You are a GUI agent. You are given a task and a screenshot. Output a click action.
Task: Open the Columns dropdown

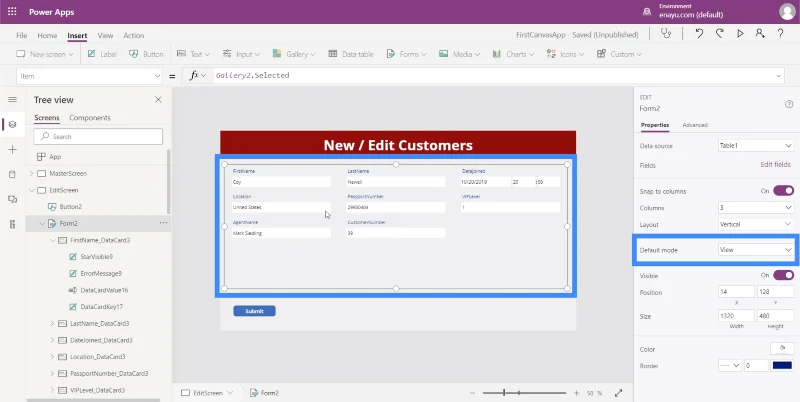[756, 208]
